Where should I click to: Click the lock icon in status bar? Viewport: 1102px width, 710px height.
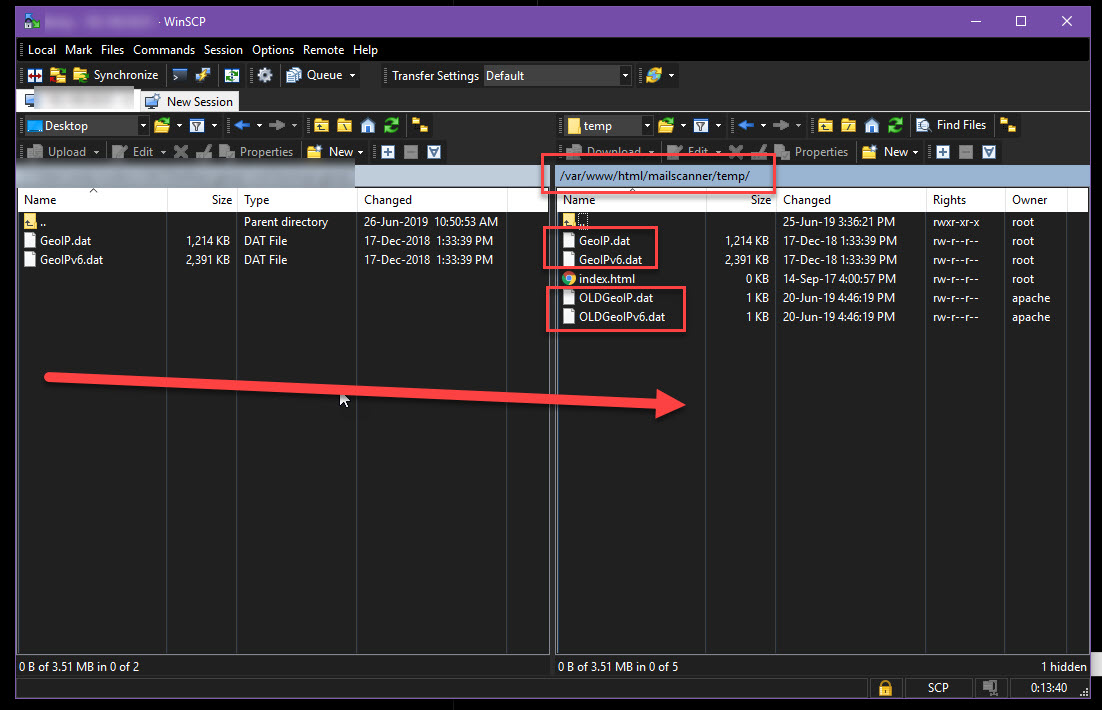[x=885, y=688]
